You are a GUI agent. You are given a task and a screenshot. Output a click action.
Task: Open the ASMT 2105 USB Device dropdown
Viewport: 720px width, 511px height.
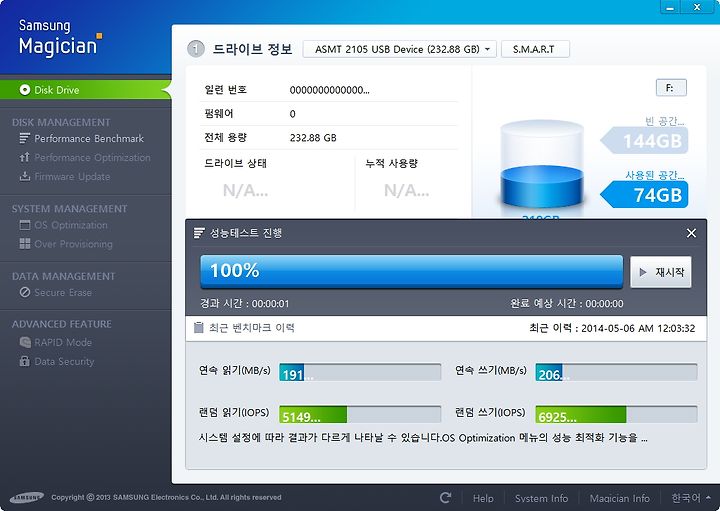click(399, 49)
